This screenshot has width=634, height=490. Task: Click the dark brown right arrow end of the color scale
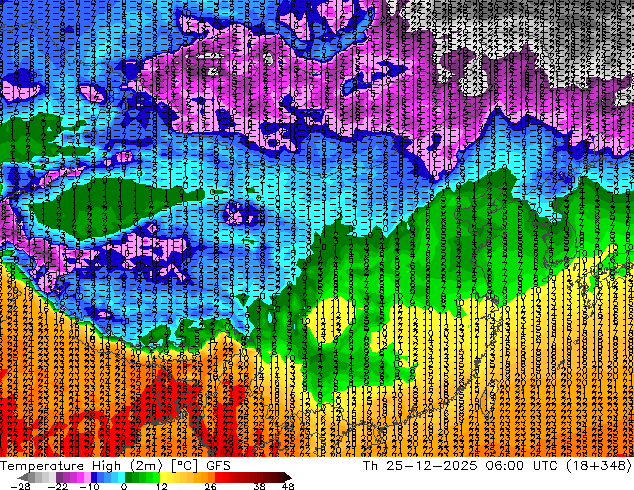click(x=287, y=477)
